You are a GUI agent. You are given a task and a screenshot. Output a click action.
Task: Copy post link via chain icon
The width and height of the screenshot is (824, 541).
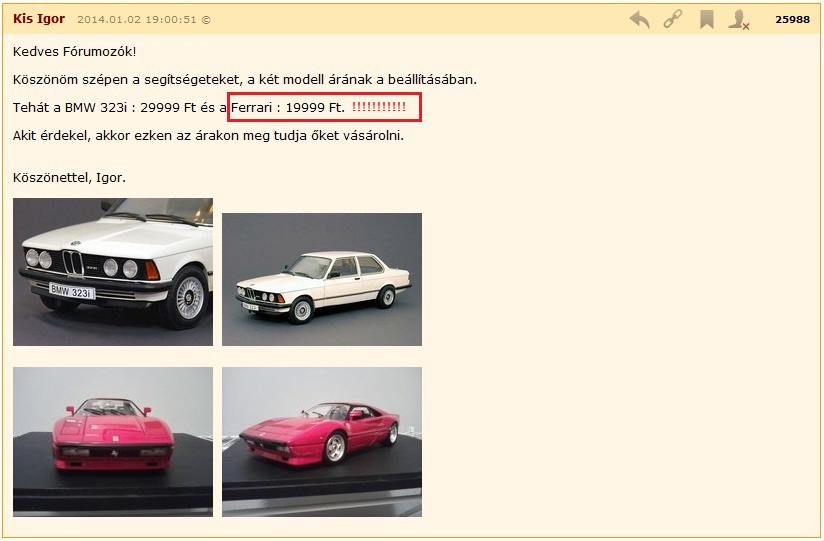click(673, 19)
